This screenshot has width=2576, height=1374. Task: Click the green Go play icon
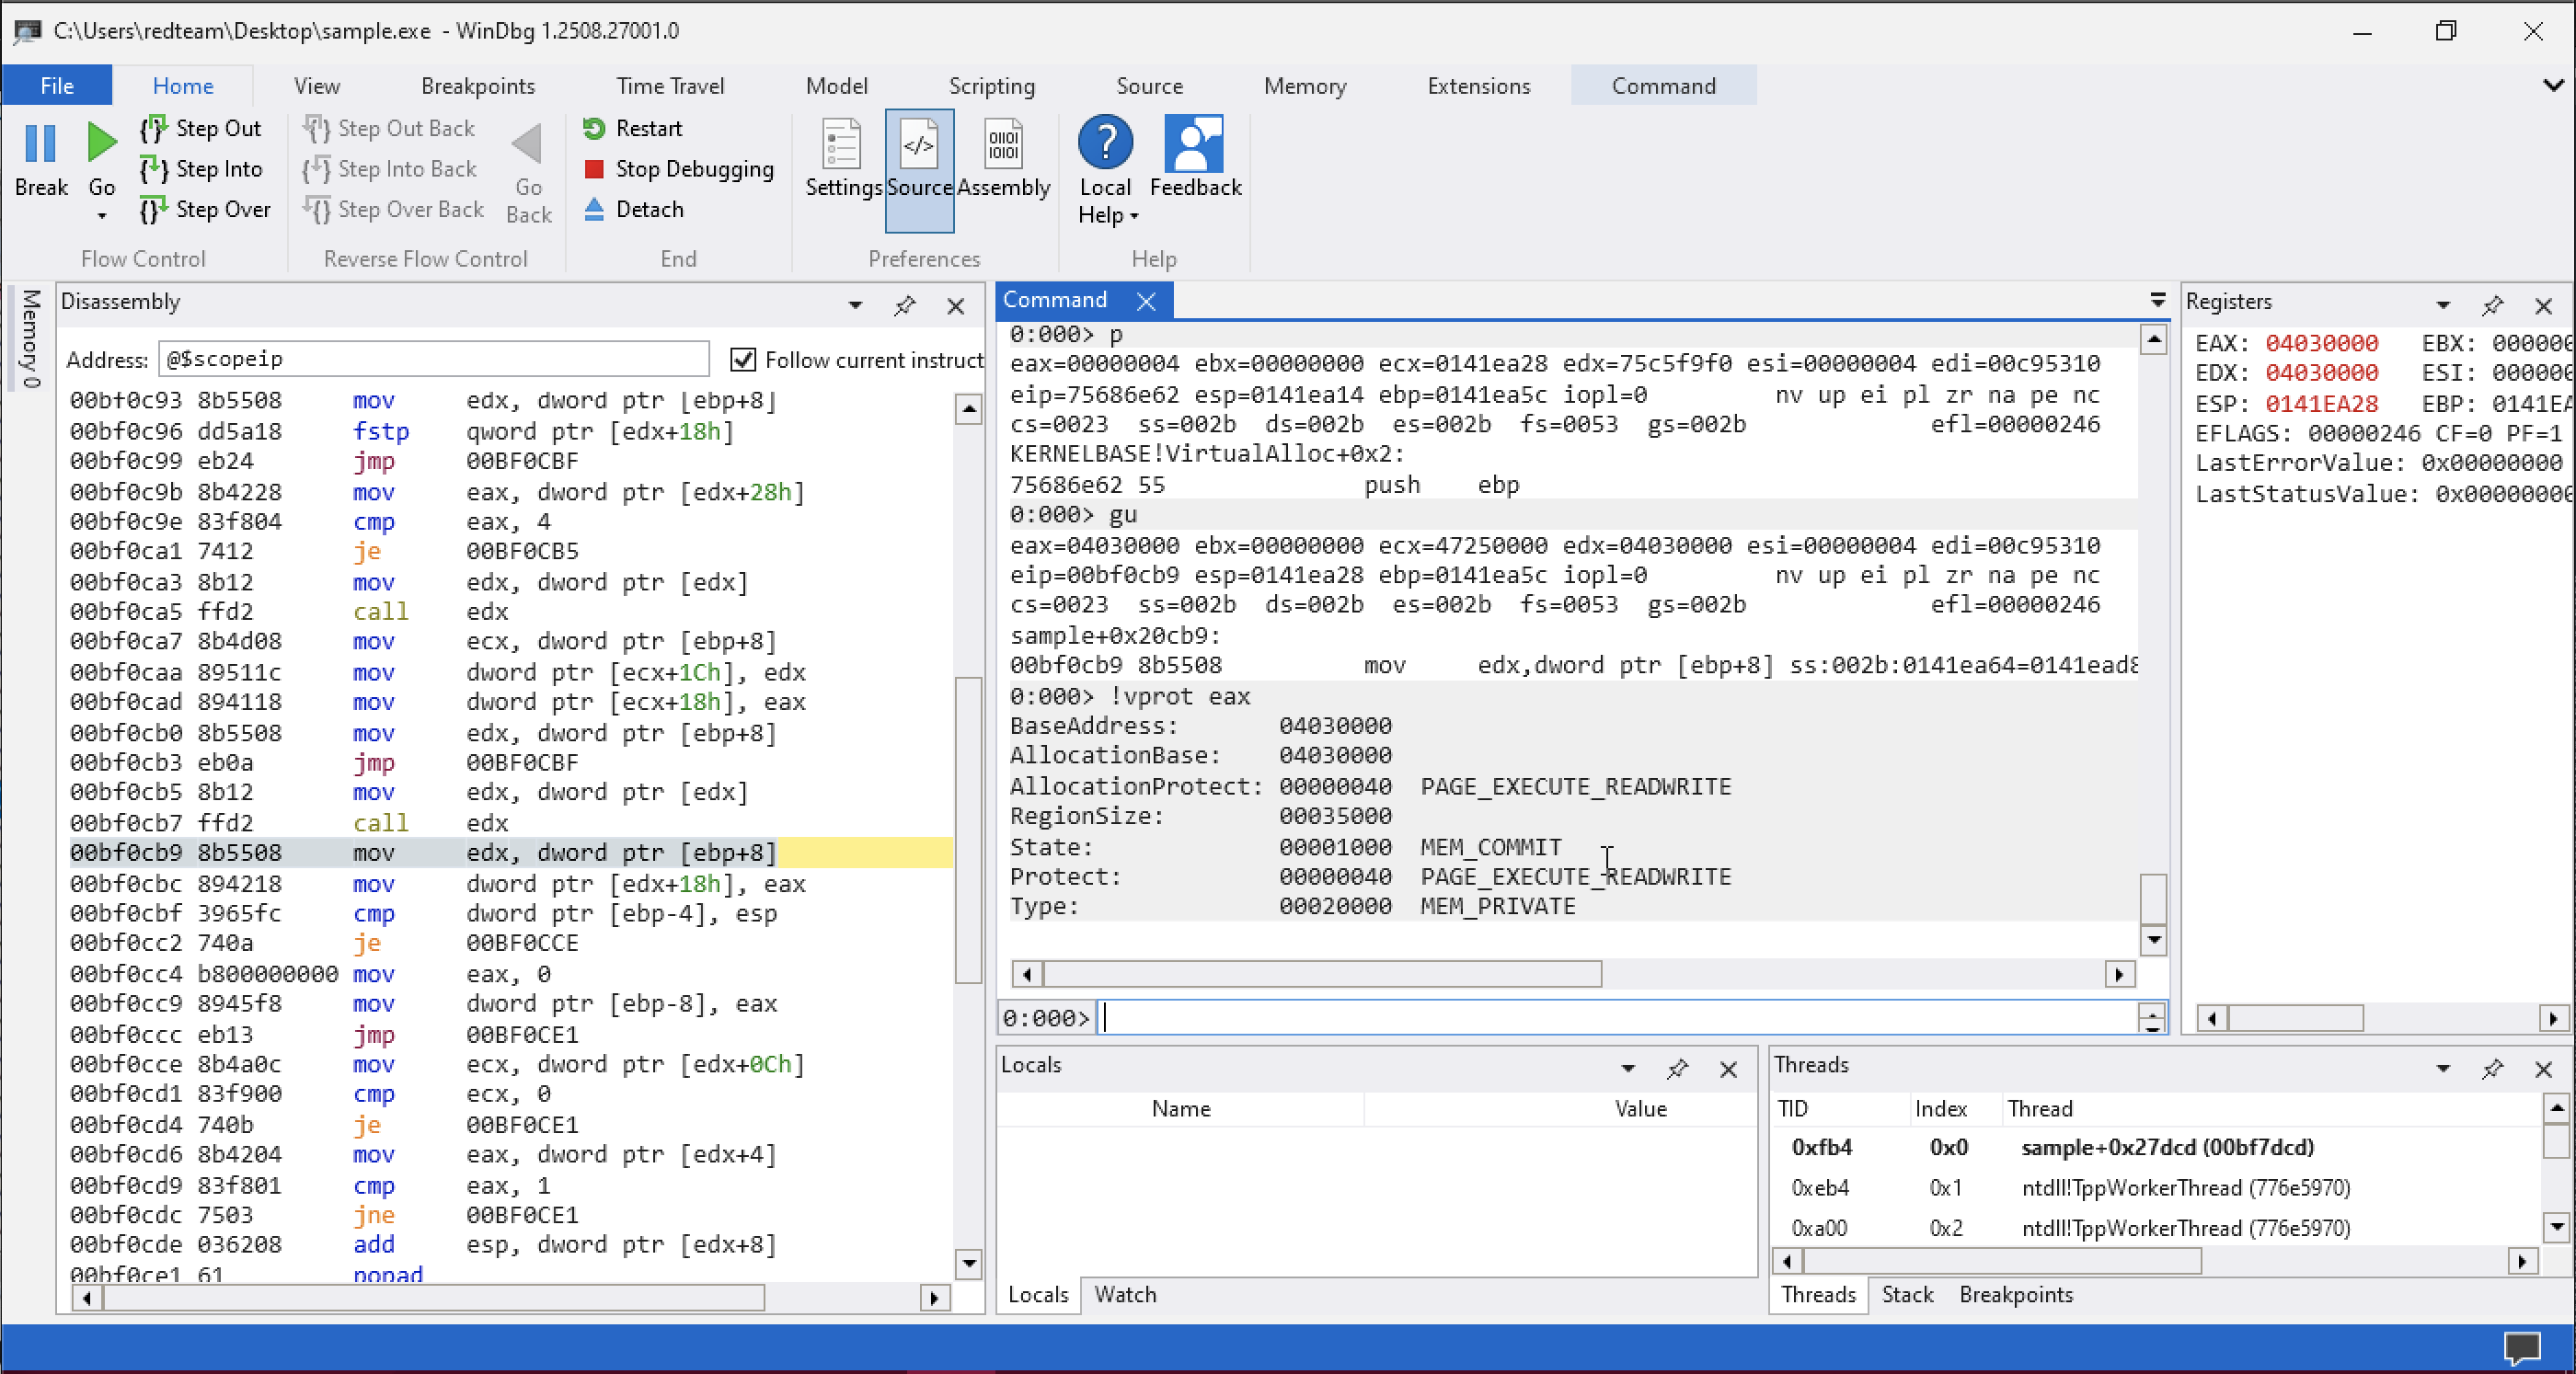coord(101,143)
